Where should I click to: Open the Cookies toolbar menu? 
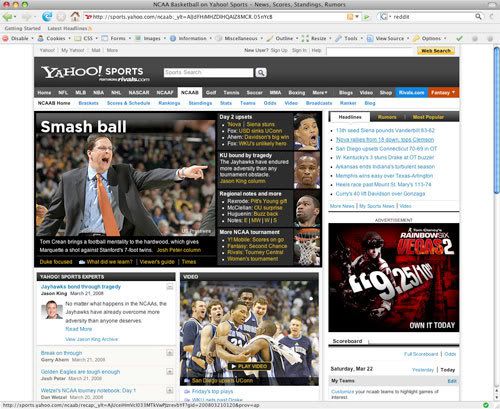[54, 38]
